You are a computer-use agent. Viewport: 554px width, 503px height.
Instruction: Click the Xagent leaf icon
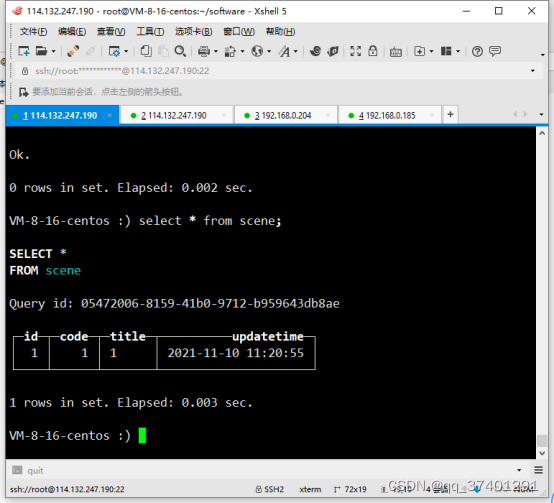pos(333,51)
